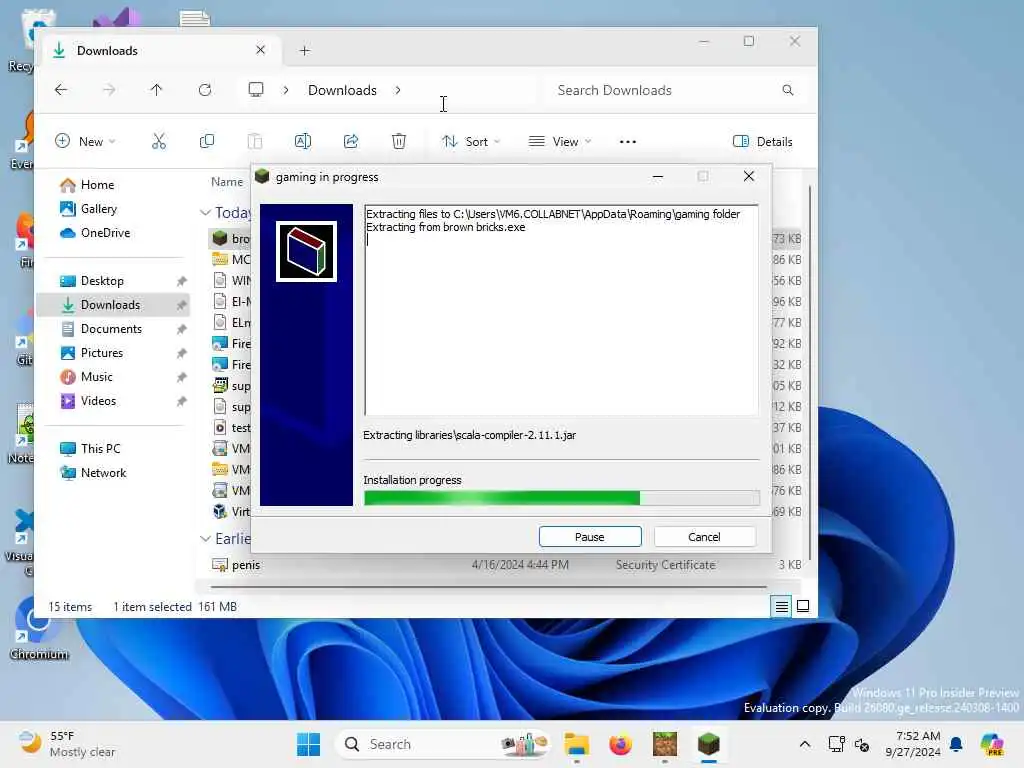Click the extraction log text area

pos(562,310)
